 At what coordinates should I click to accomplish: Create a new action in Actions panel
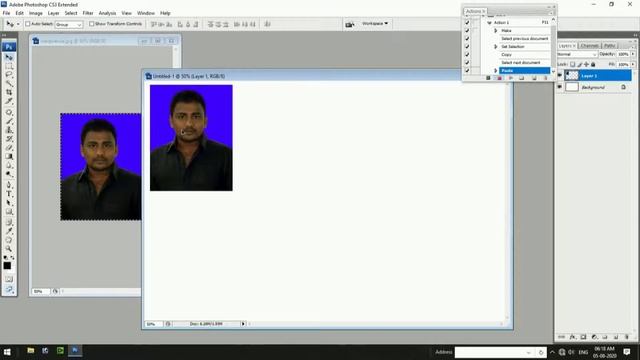pyautogui.click(x=534, y=78)
